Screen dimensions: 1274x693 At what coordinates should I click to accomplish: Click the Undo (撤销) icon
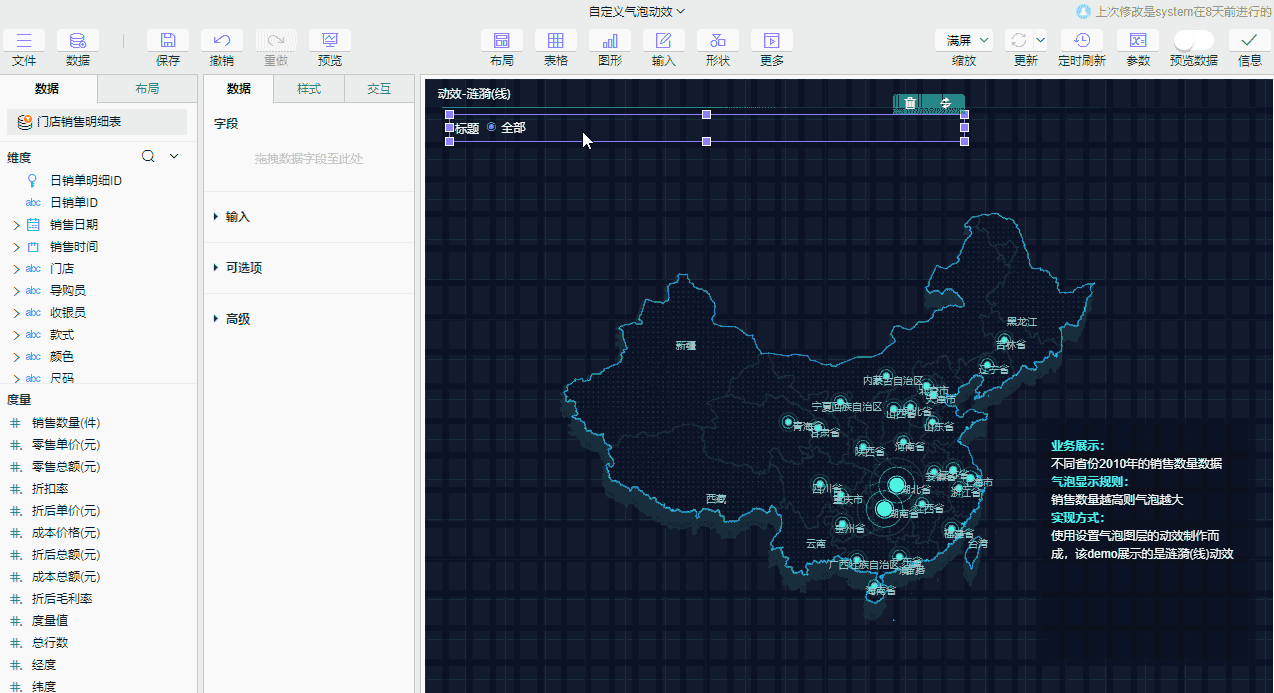click(x=222, y=41)
